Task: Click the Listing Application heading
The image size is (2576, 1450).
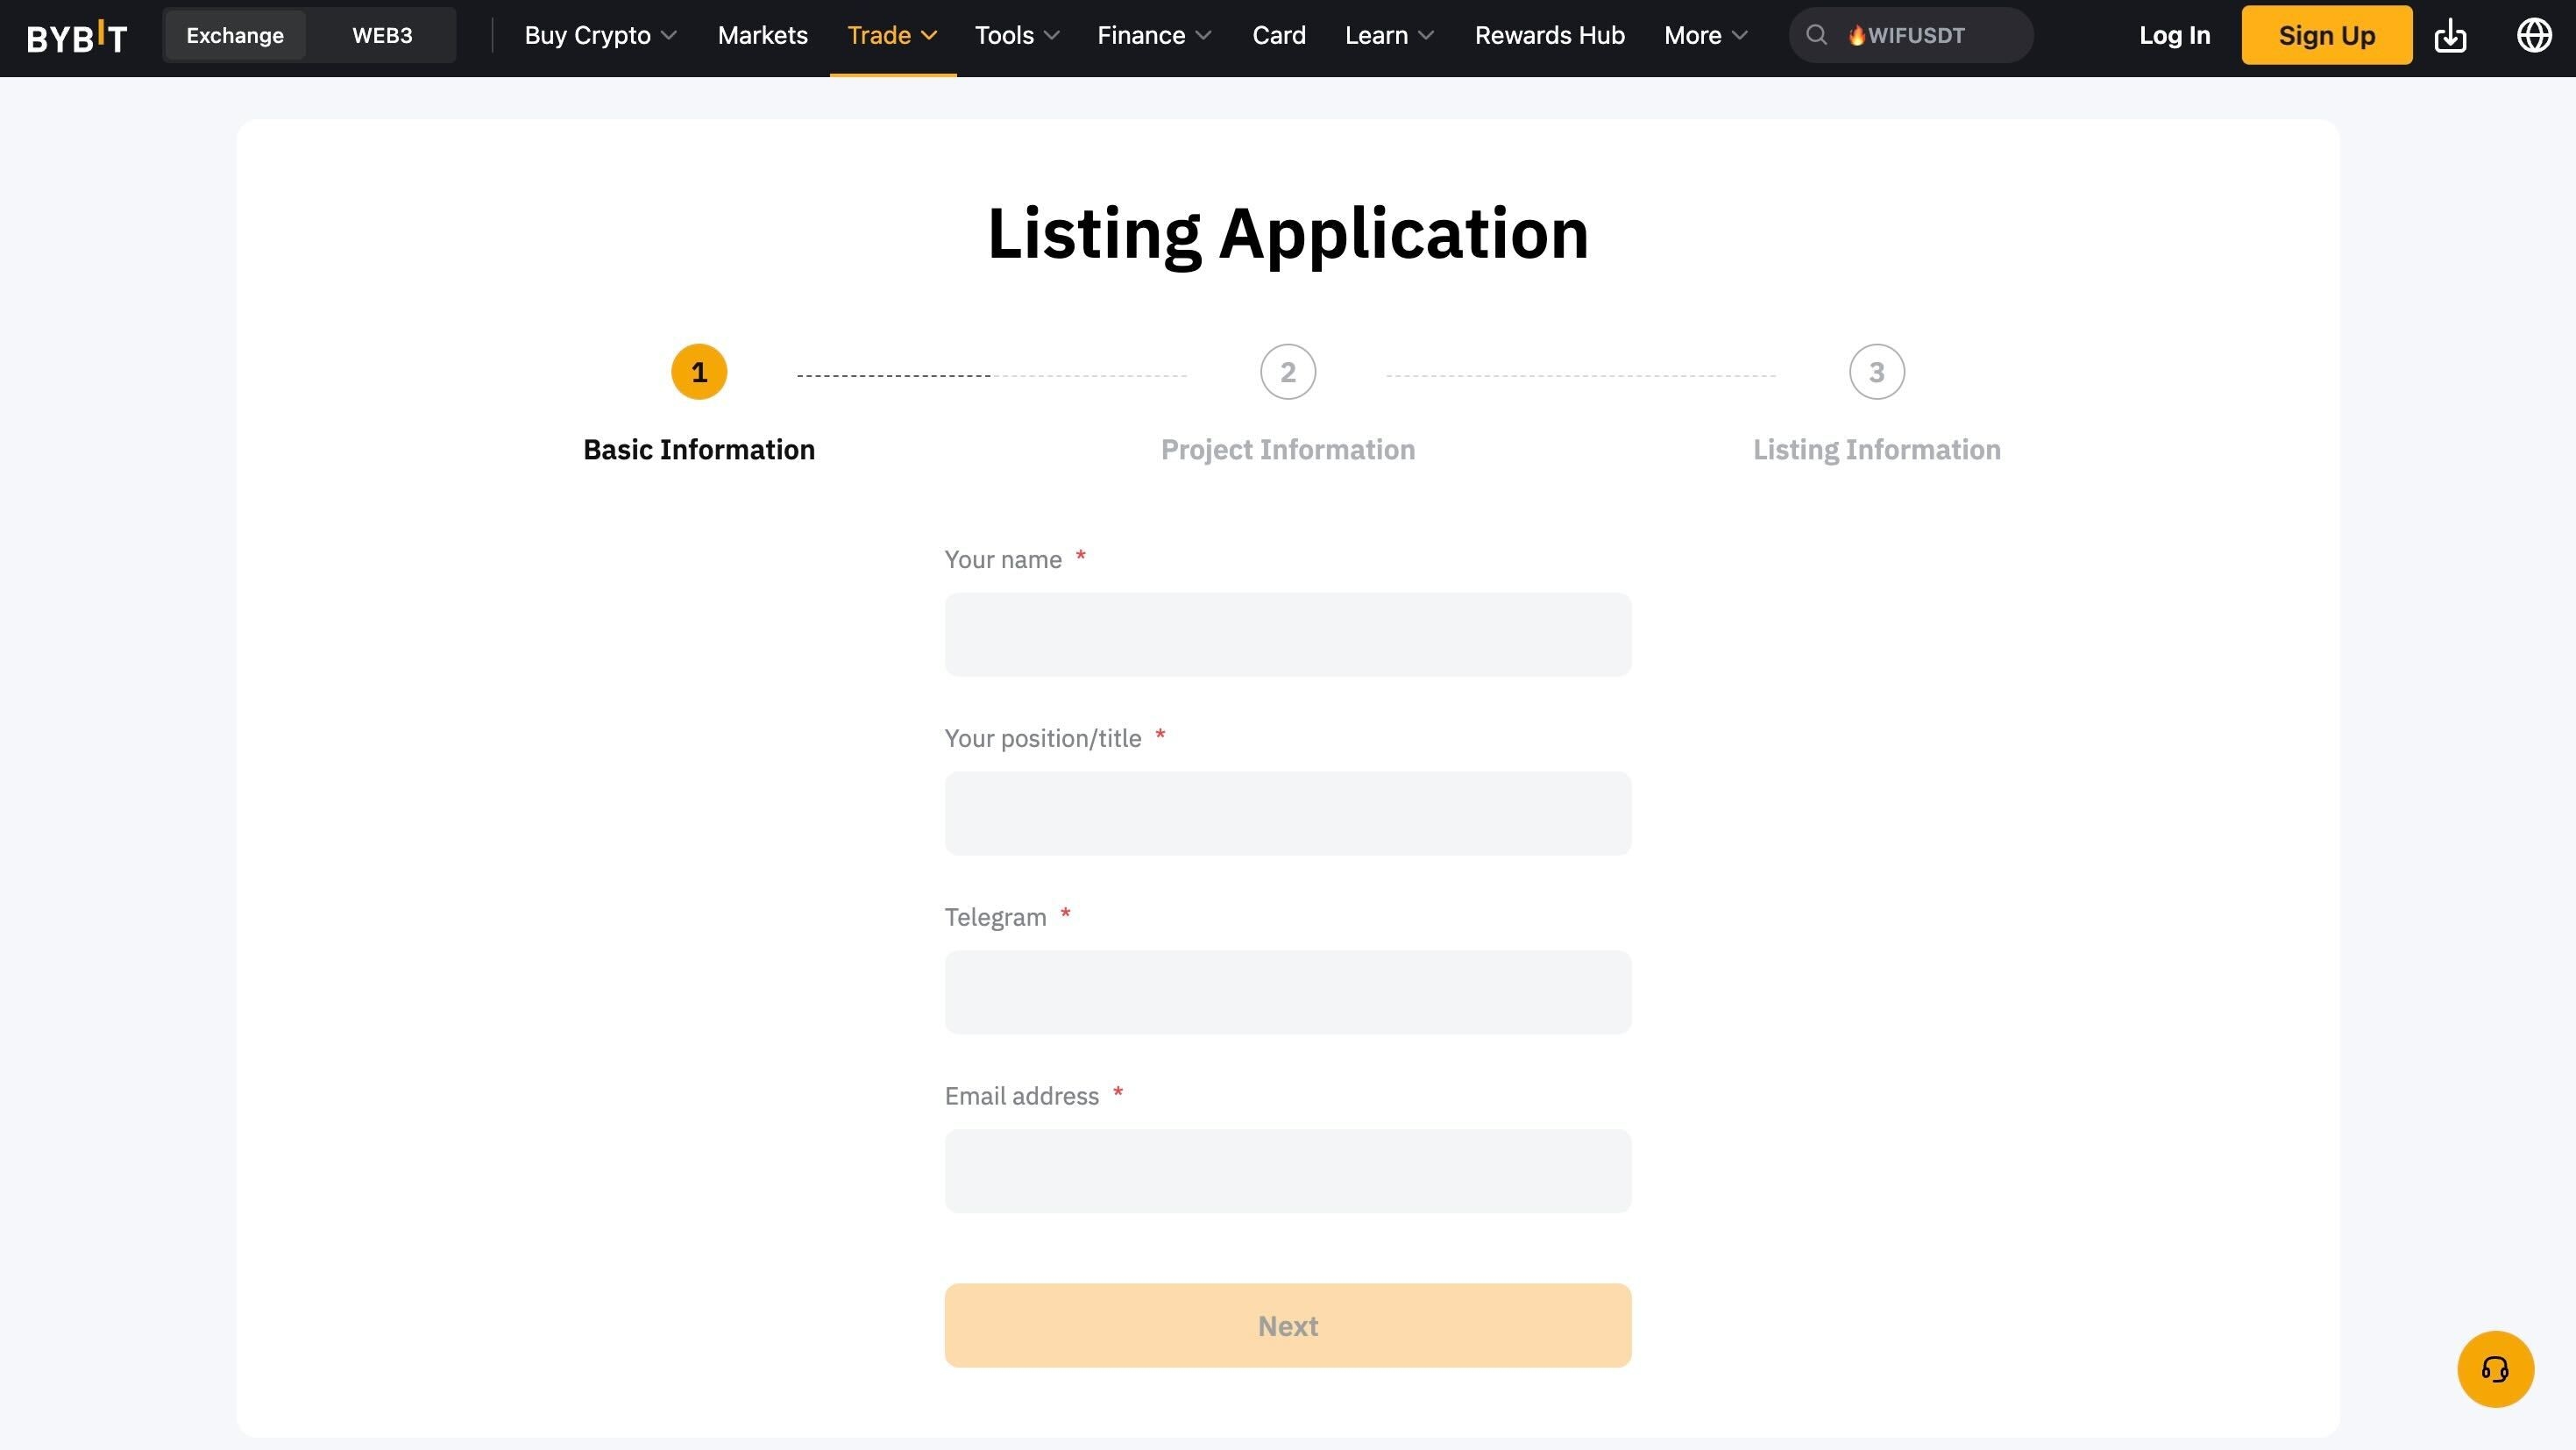Action: pos(1288,234)
